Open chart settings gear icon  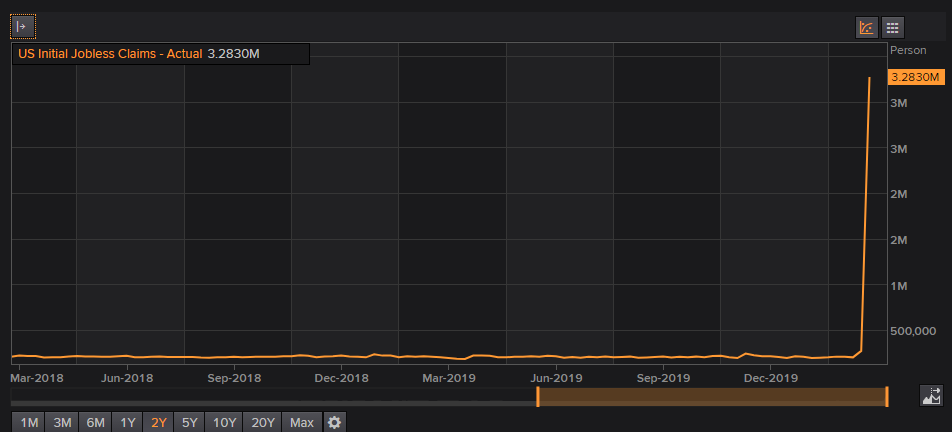pos(335,422)
